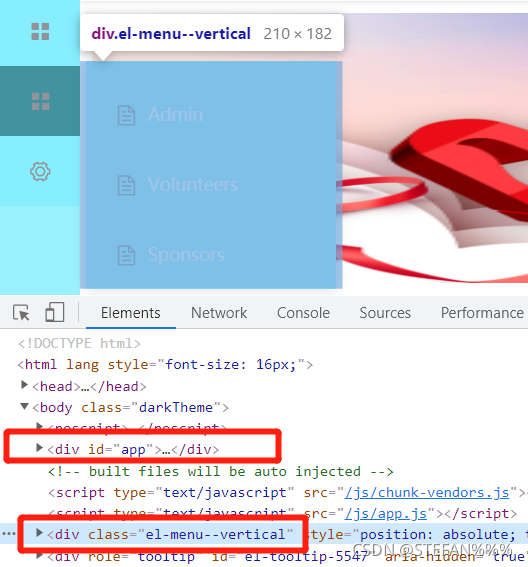Image resolution: width=528 pixels, height=567 pixels.
Task: Click the document icon beside Admin
Action: [x=127, y=115]
